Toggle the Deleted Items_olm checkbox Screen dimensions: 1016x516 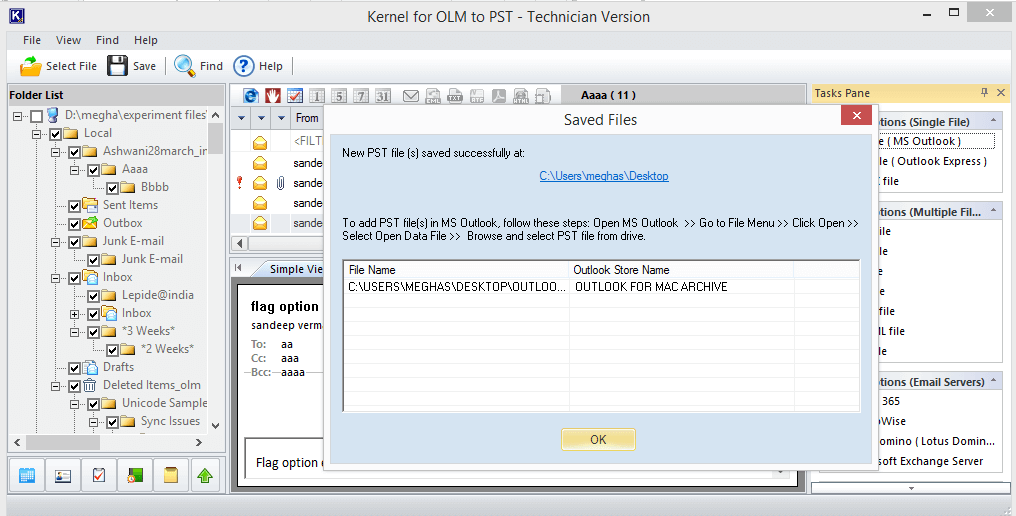pyautogui.click(x=75, y=386)
